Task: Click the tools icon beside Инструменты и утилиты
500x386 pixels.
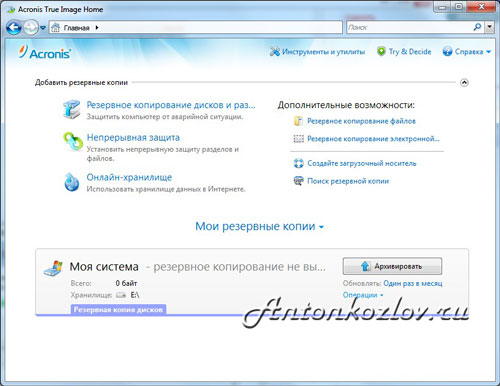Action: [x=275, y=51]
